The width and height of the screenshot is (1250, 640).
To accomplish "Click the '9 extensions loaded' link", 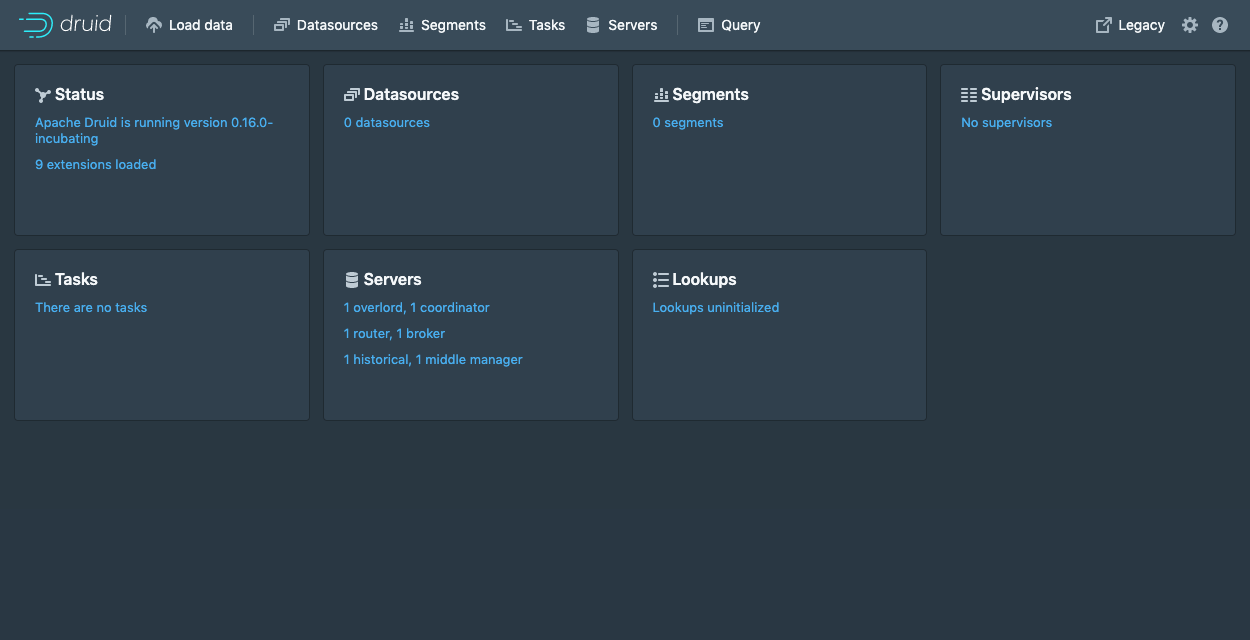I will click(x=96, y=164).
